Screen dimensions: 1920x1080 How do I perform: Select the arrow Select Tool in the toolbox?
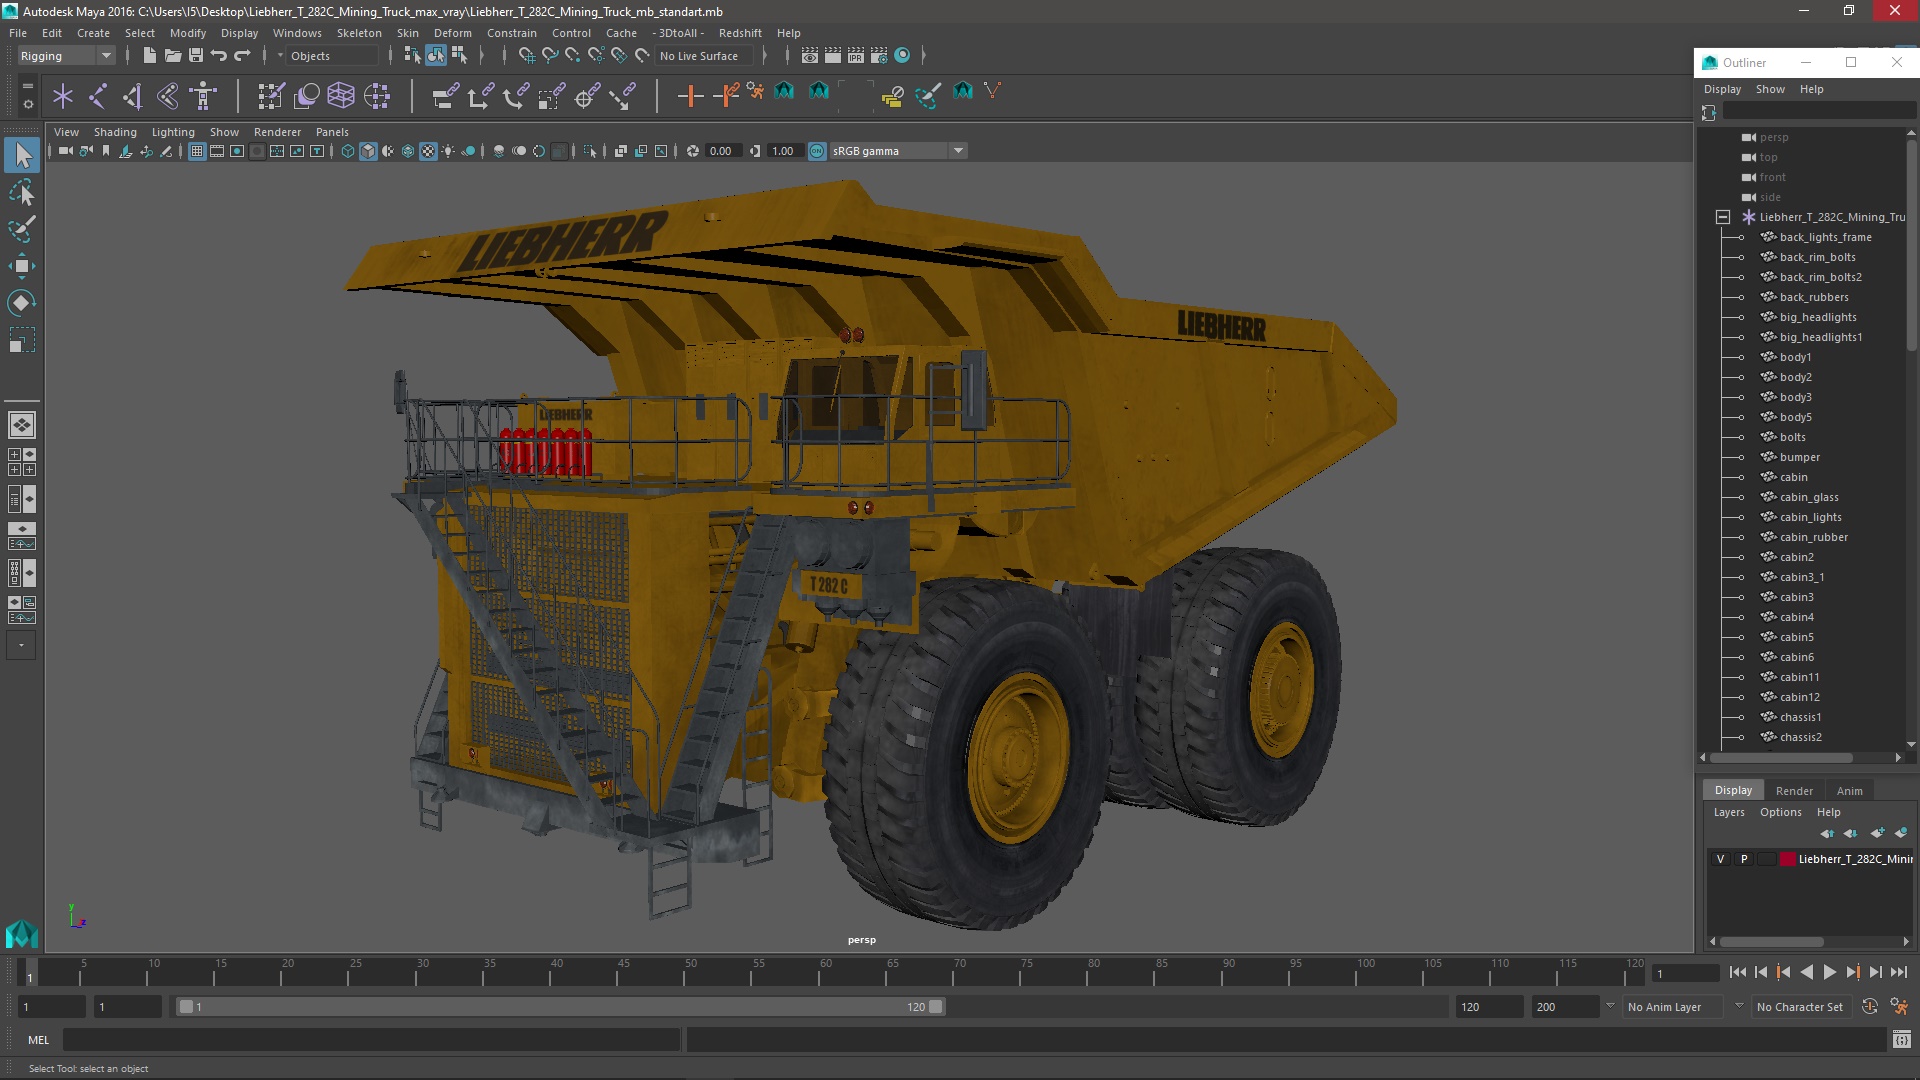click(22, 155)
